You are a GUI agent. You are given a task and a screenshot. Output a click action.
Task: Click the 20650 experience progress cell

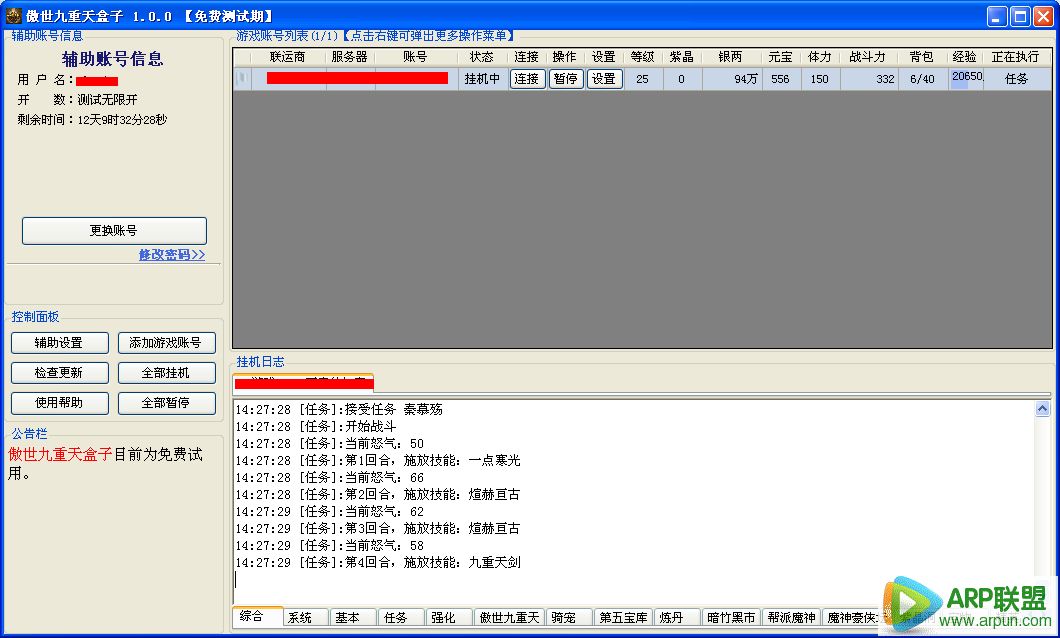point(967,78)
